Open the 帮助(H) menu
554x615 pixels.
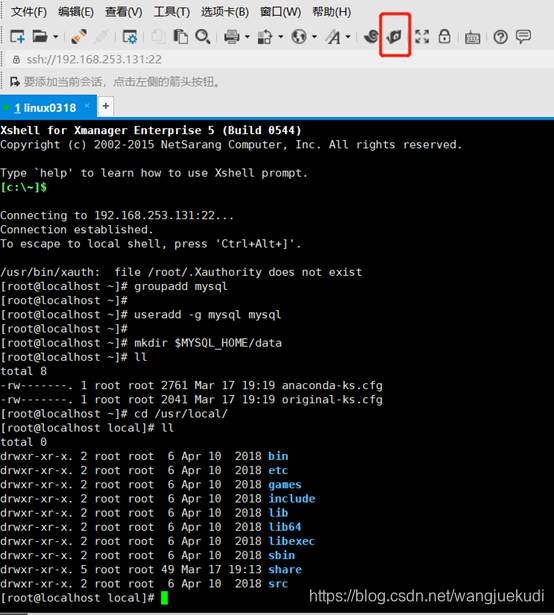coord(332,12)
